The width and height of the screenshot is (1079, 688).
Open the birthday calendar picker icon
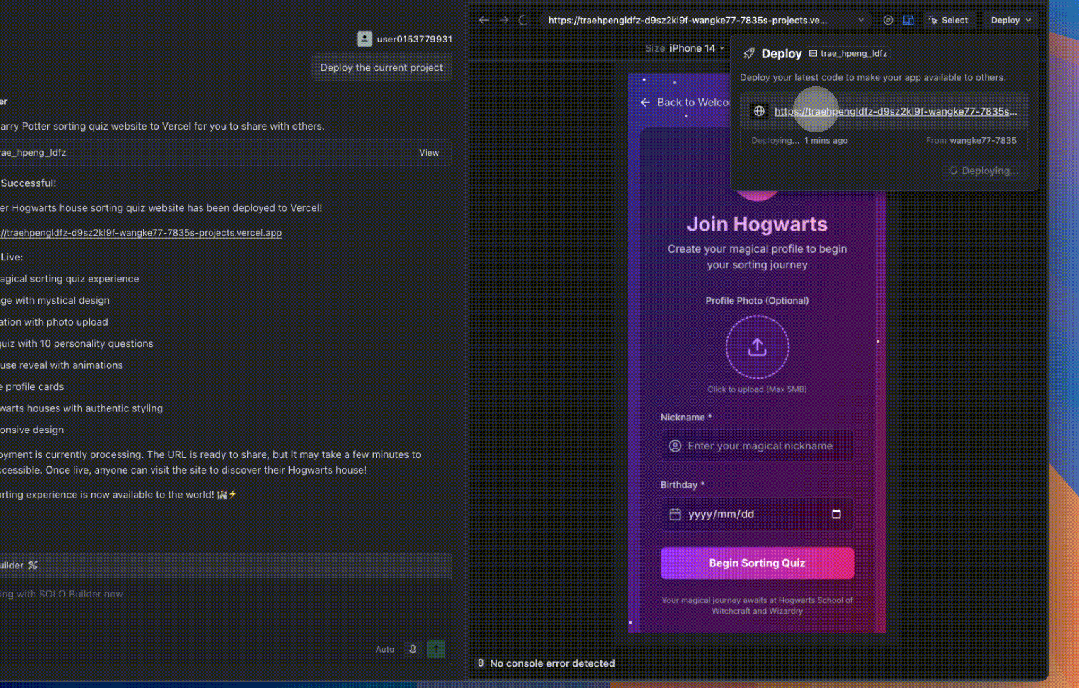(836, 515)
